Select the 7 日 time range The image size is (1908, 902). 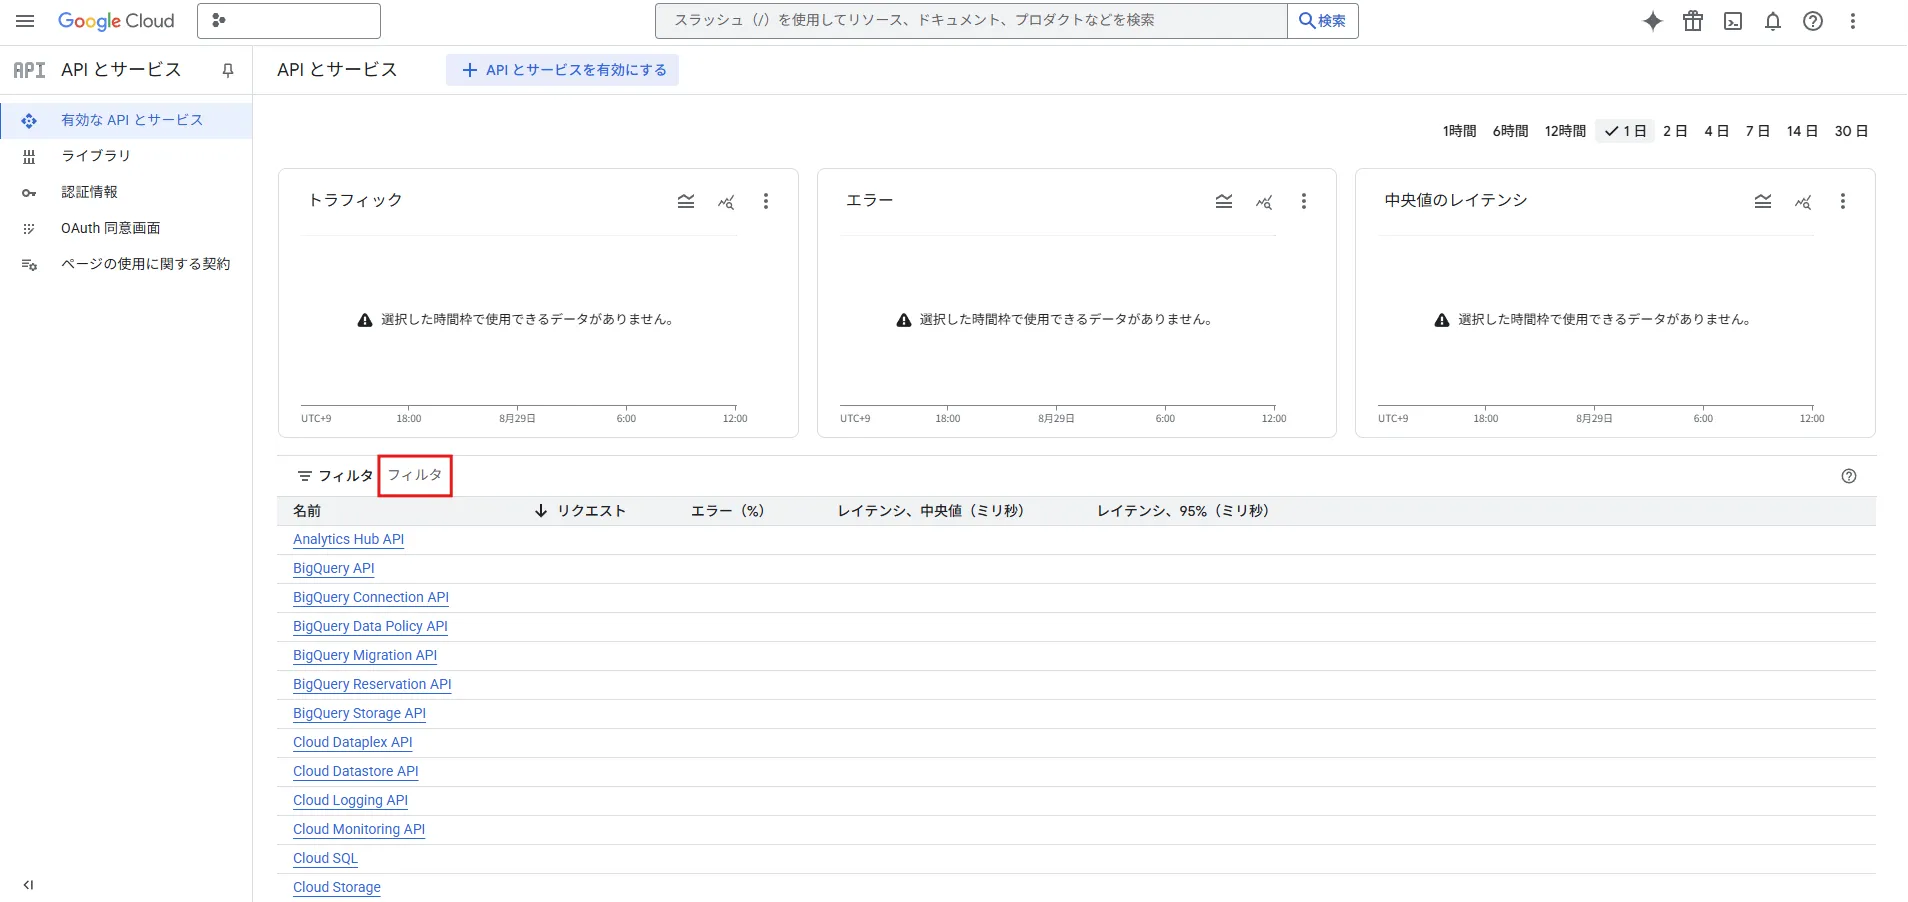[1757, 131]
